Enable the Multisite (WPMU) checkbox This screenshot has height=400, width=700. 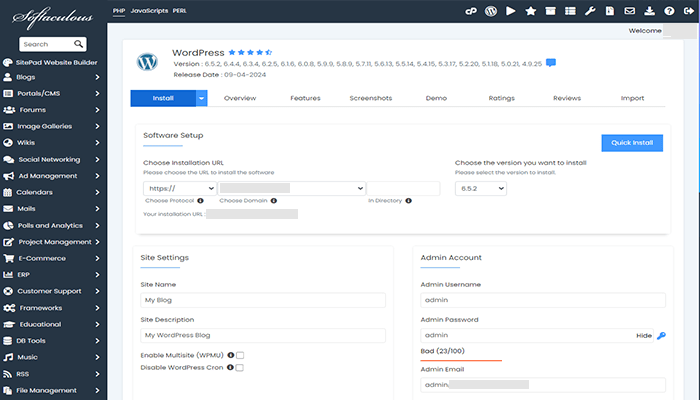pos(240,354)
